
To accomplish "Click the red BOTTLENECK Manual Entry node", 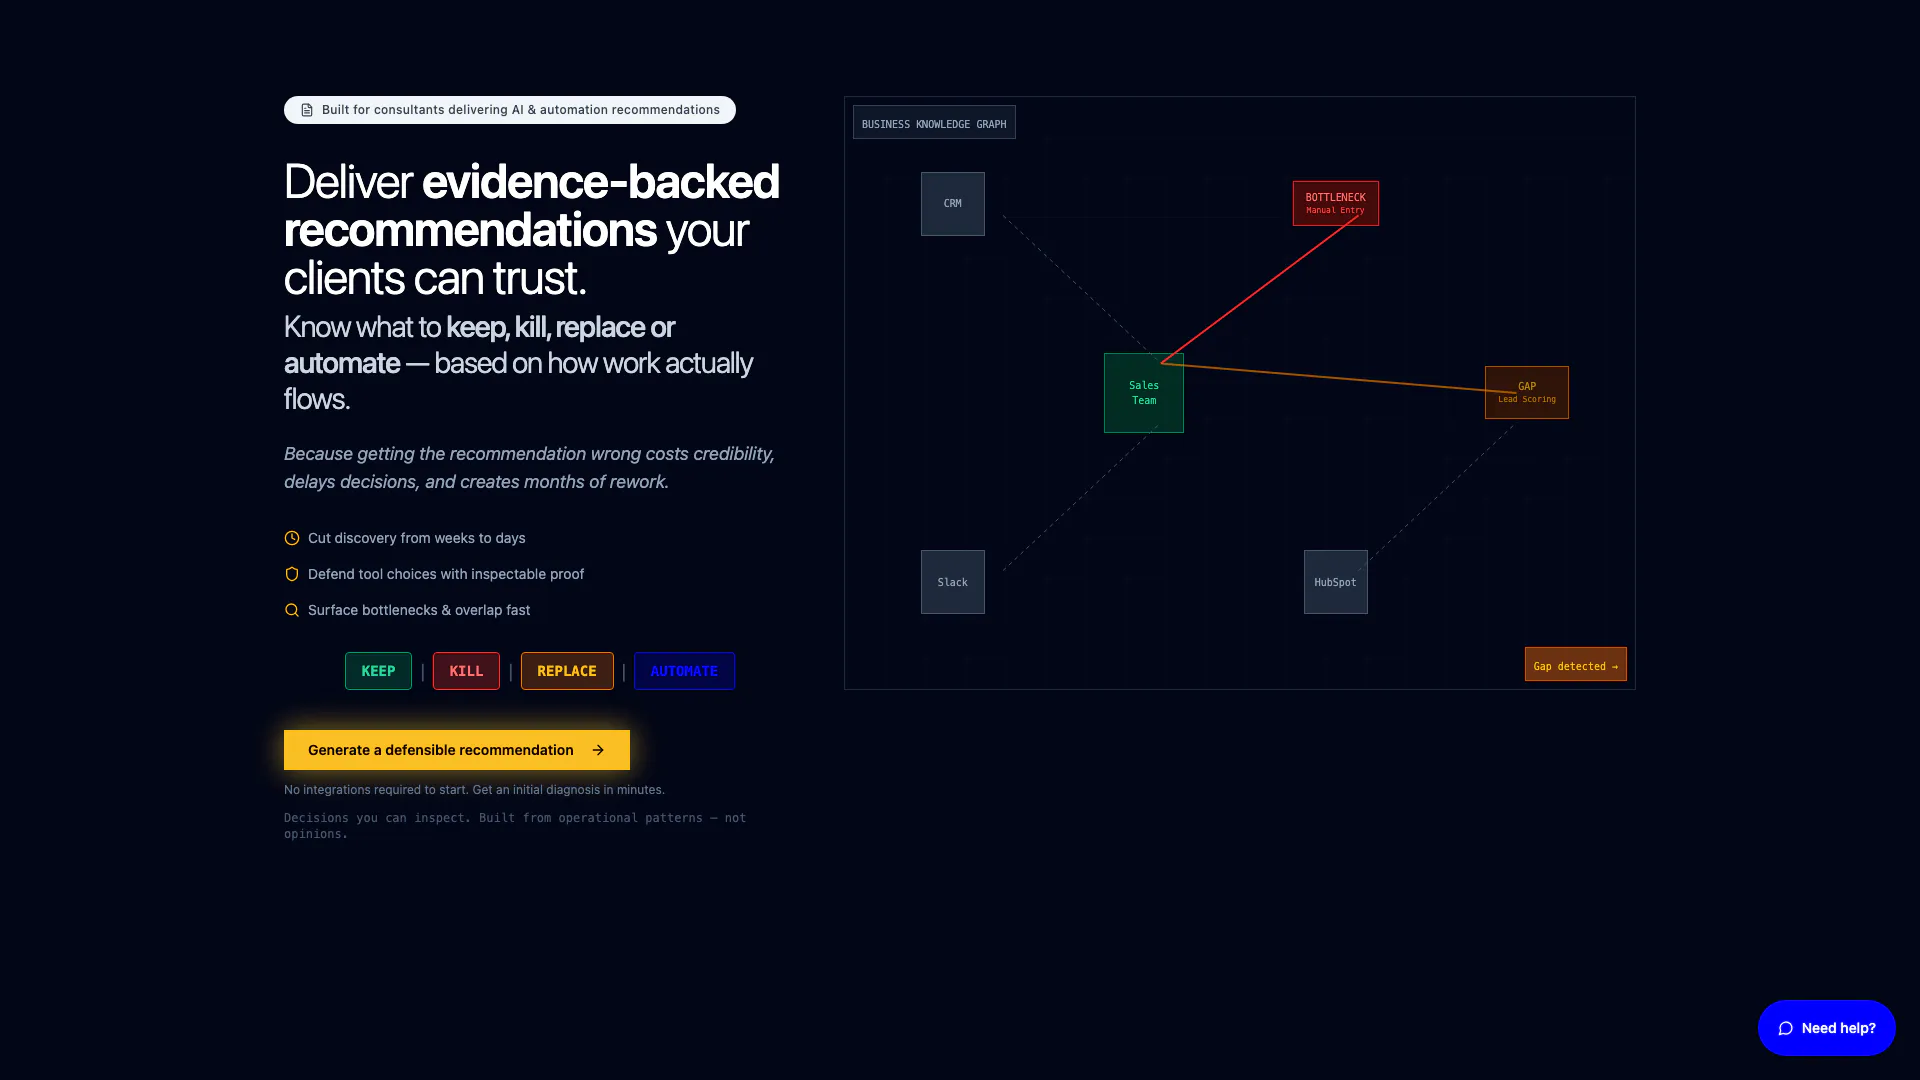I will (x=1335, y=203).
